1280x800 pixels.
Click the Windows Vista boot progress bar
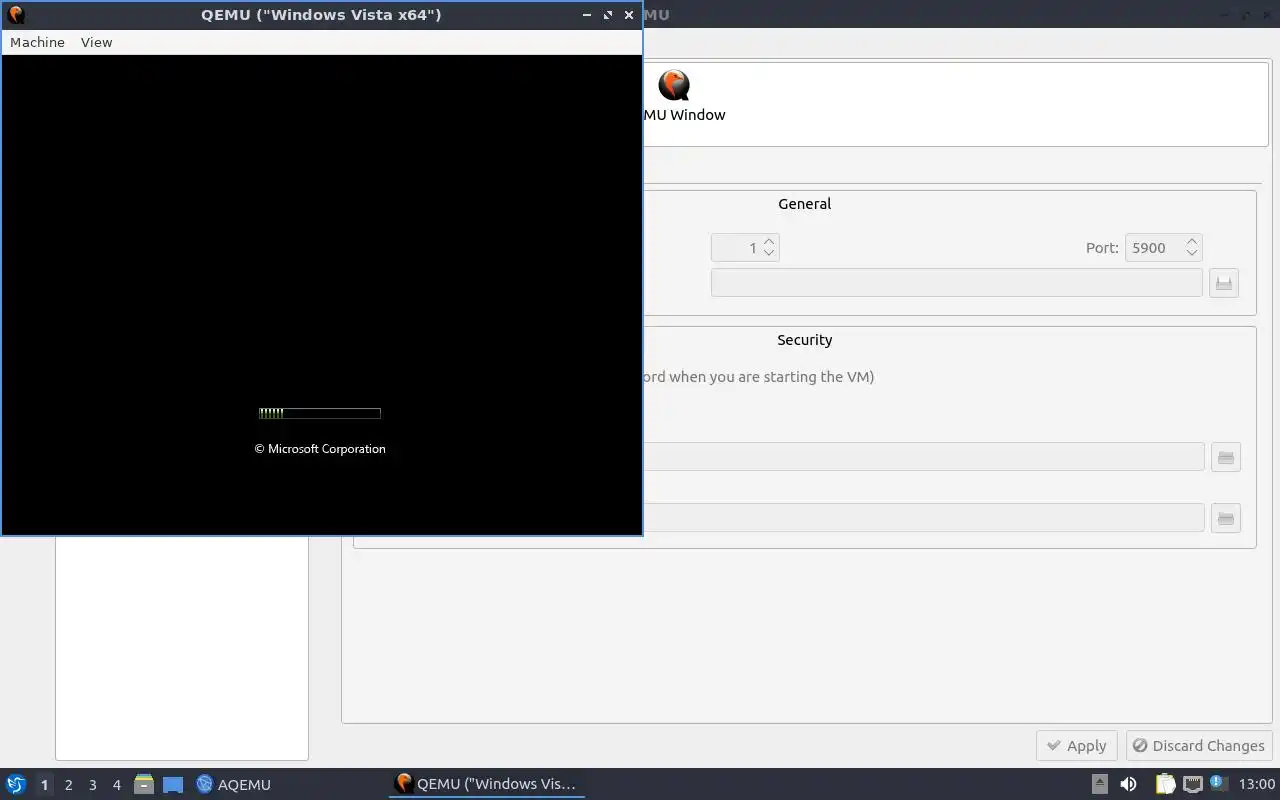pos(320,413)
